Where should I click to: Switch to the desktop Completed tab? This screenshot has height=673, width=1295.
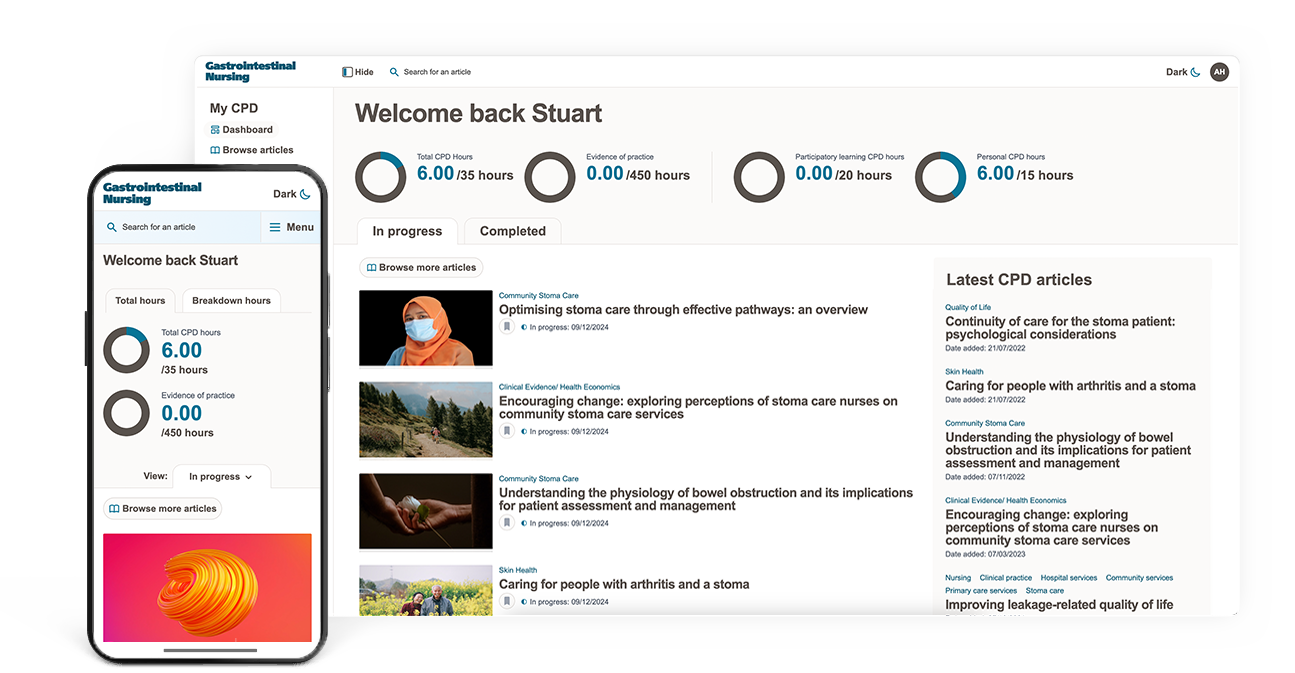tap(512, 231)
